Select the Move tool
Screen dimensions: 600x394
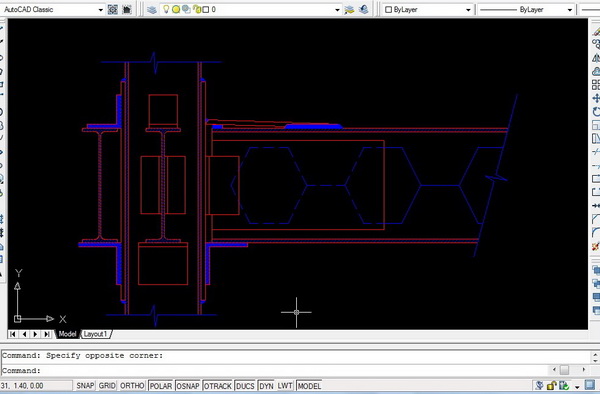point(596,98)
